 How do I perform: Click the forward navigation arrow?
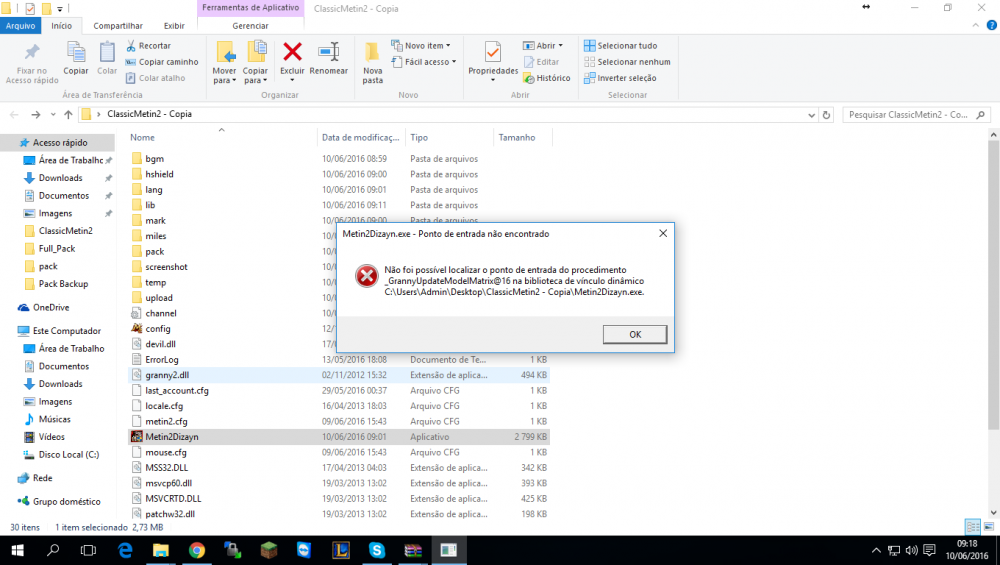pos(36,115)
